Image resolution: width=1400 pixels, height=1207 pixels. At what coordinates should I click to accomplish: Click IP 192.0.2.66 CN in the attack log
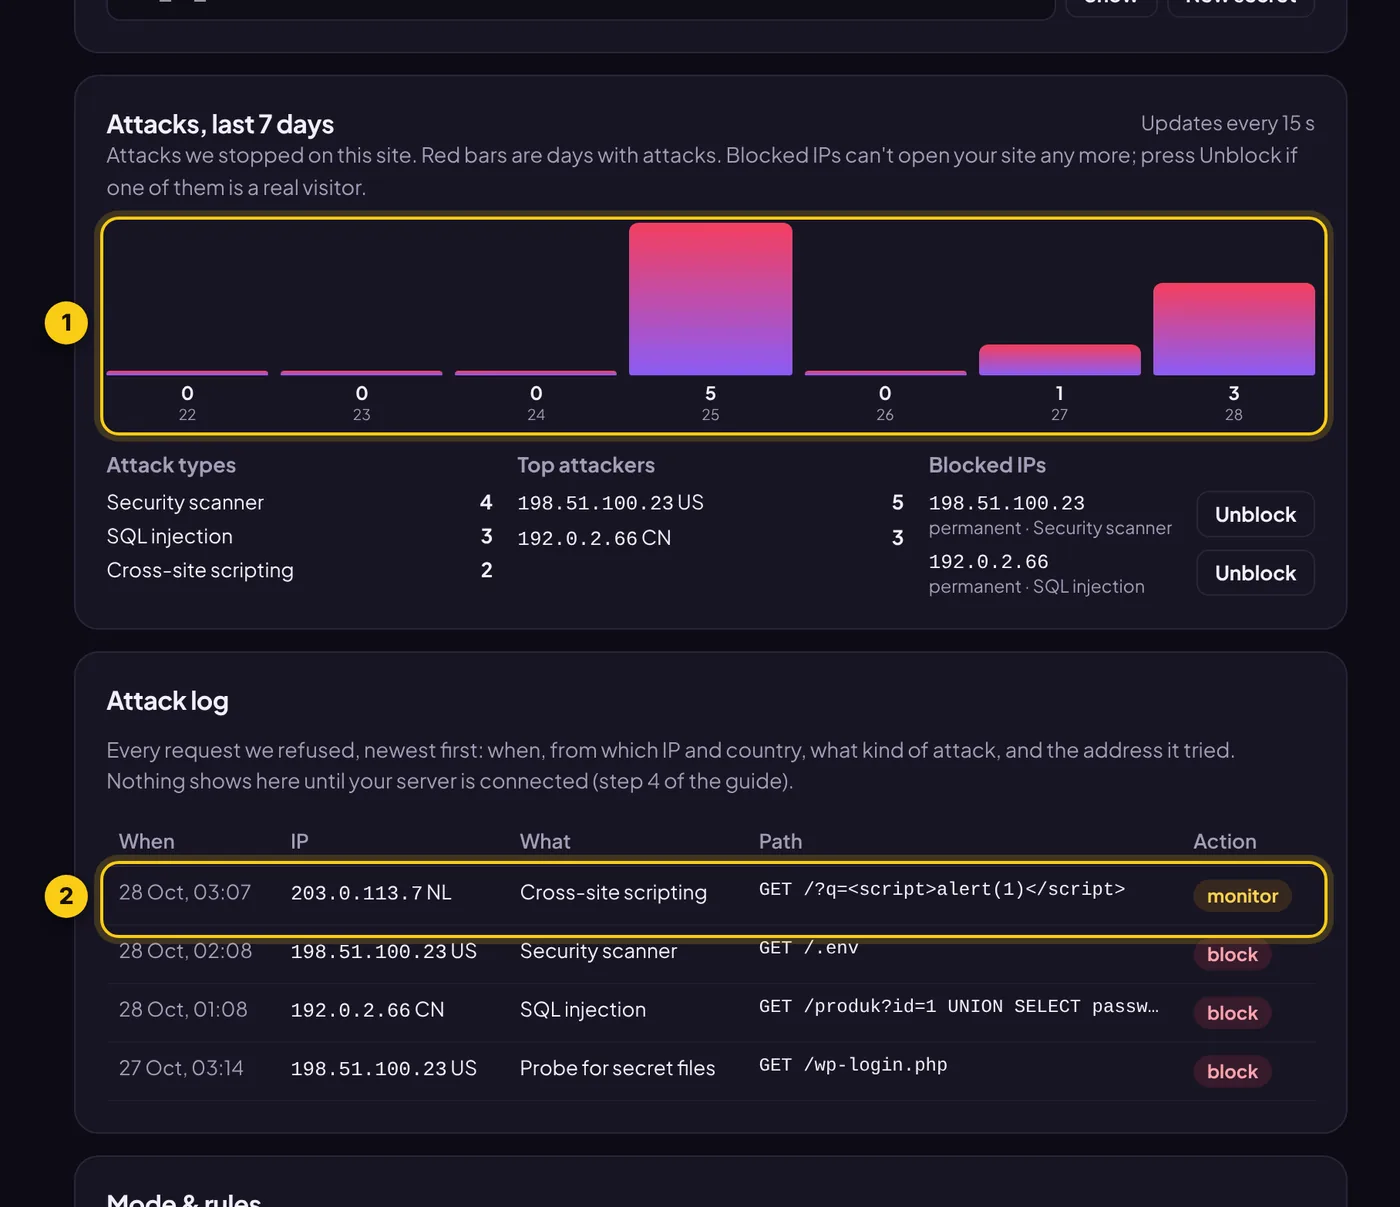(x=367, y=1010)
